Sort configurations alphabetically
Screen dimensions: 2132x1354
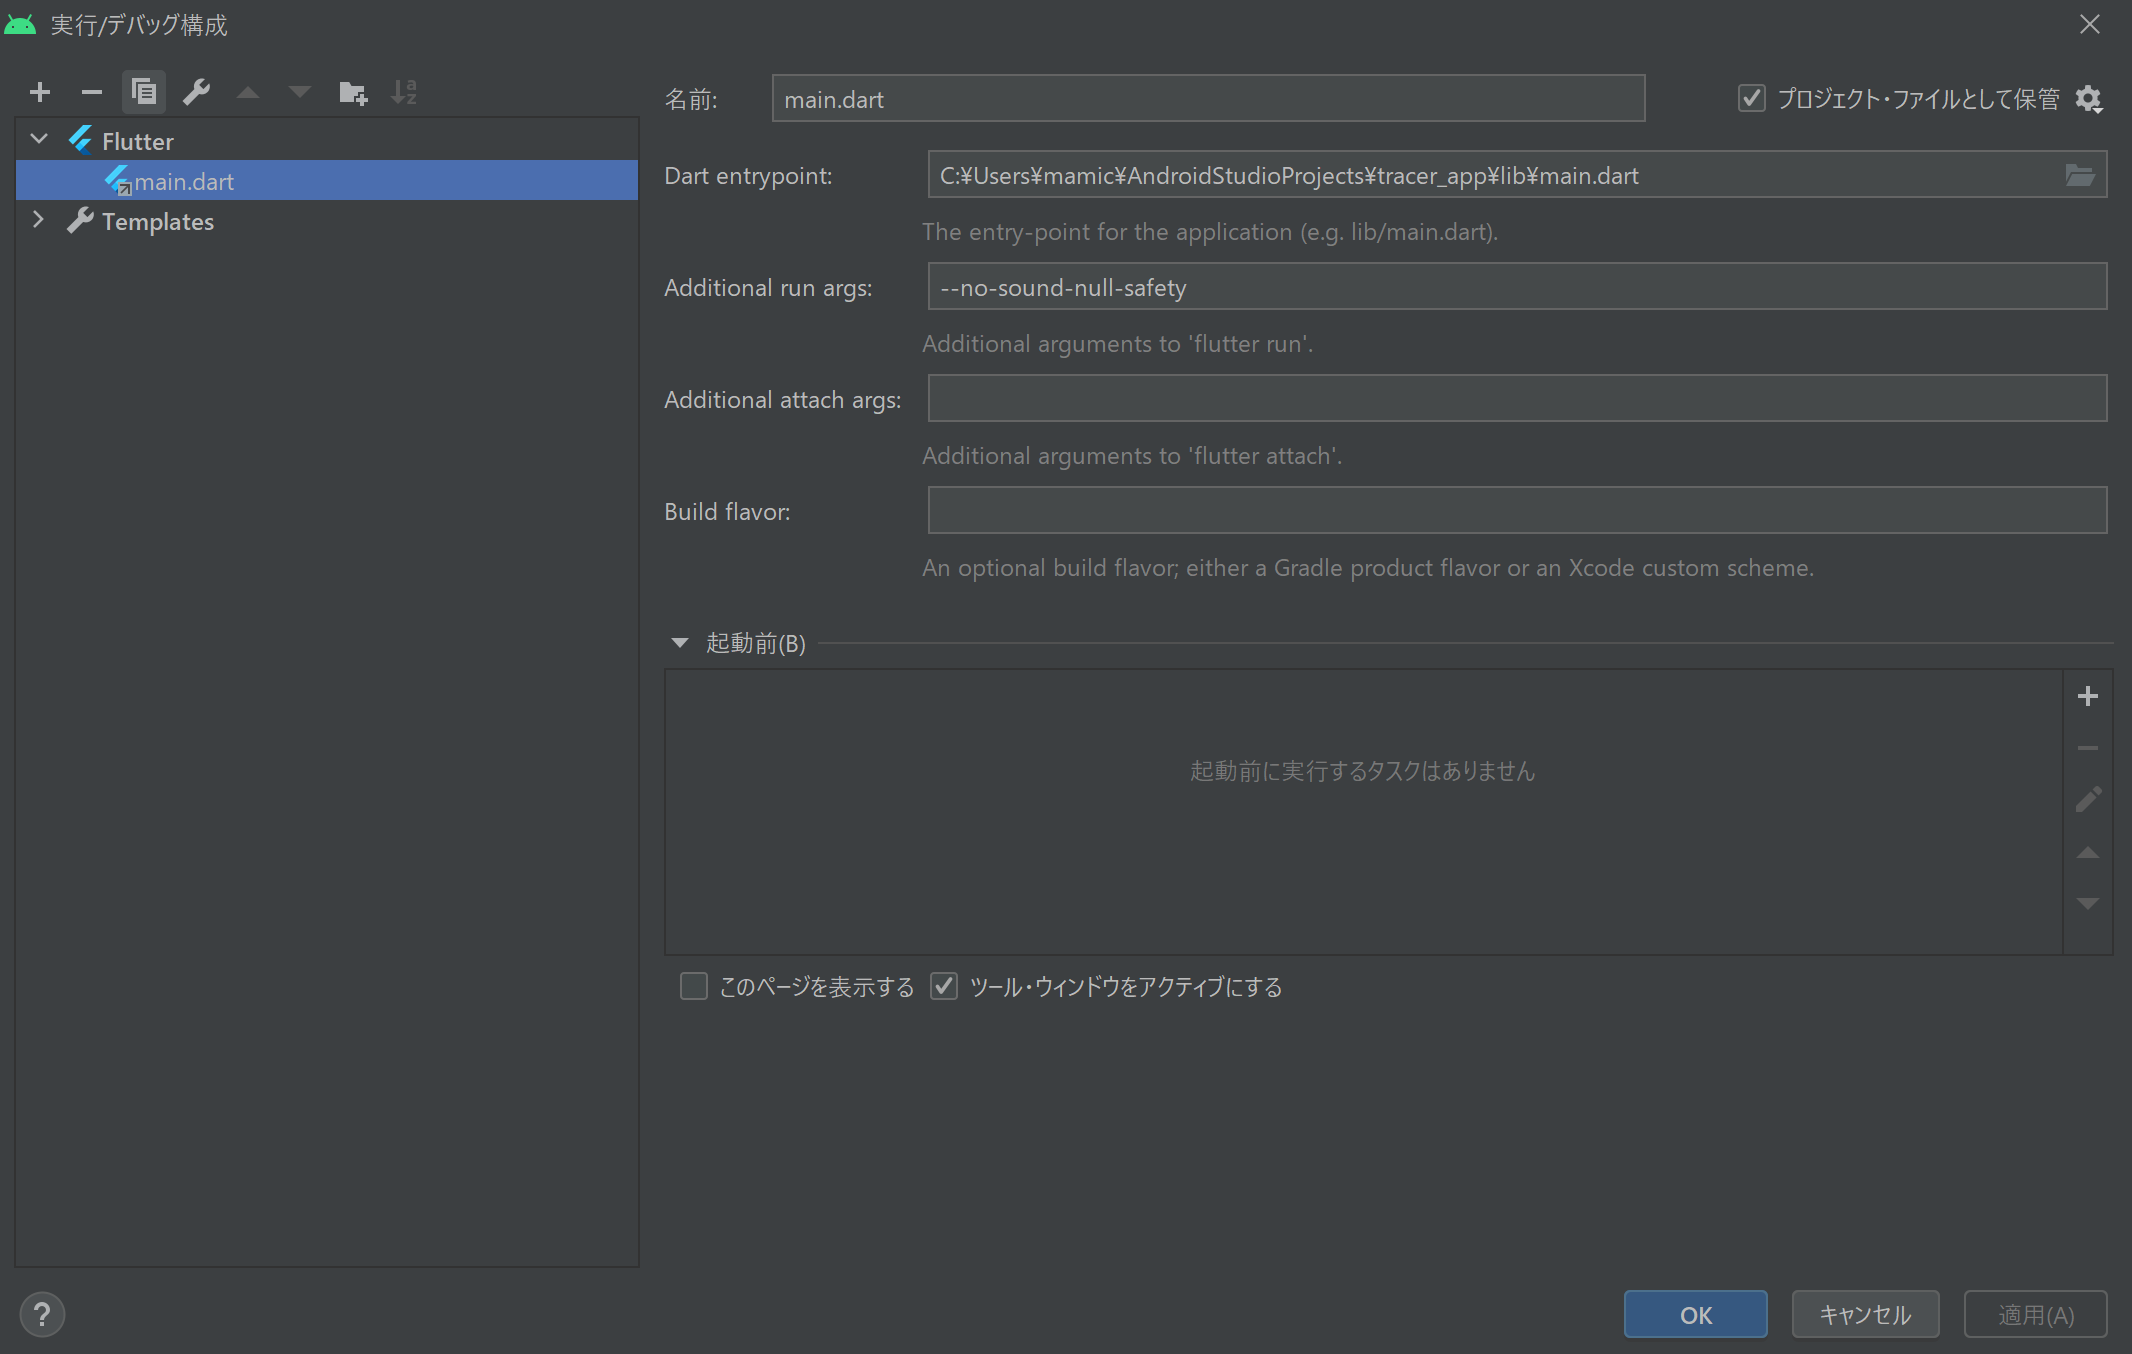(404, 92)
